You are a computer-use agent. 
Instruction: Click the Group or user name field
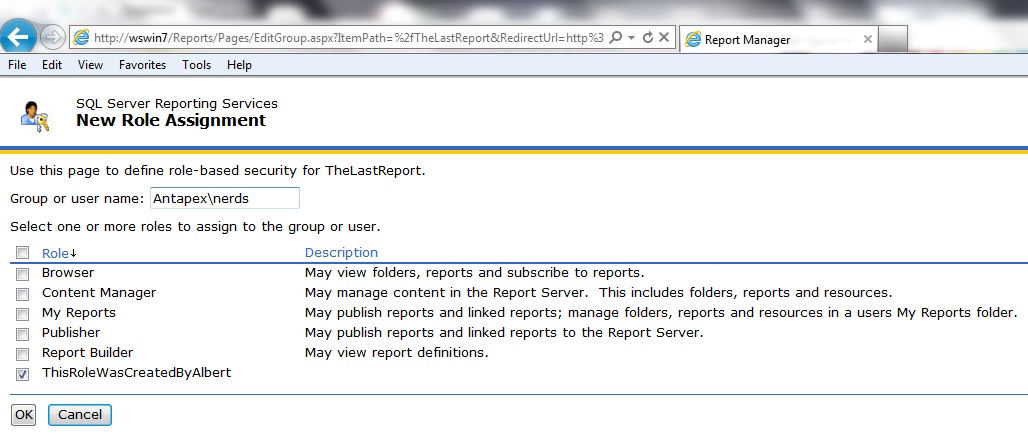point(224,198)
